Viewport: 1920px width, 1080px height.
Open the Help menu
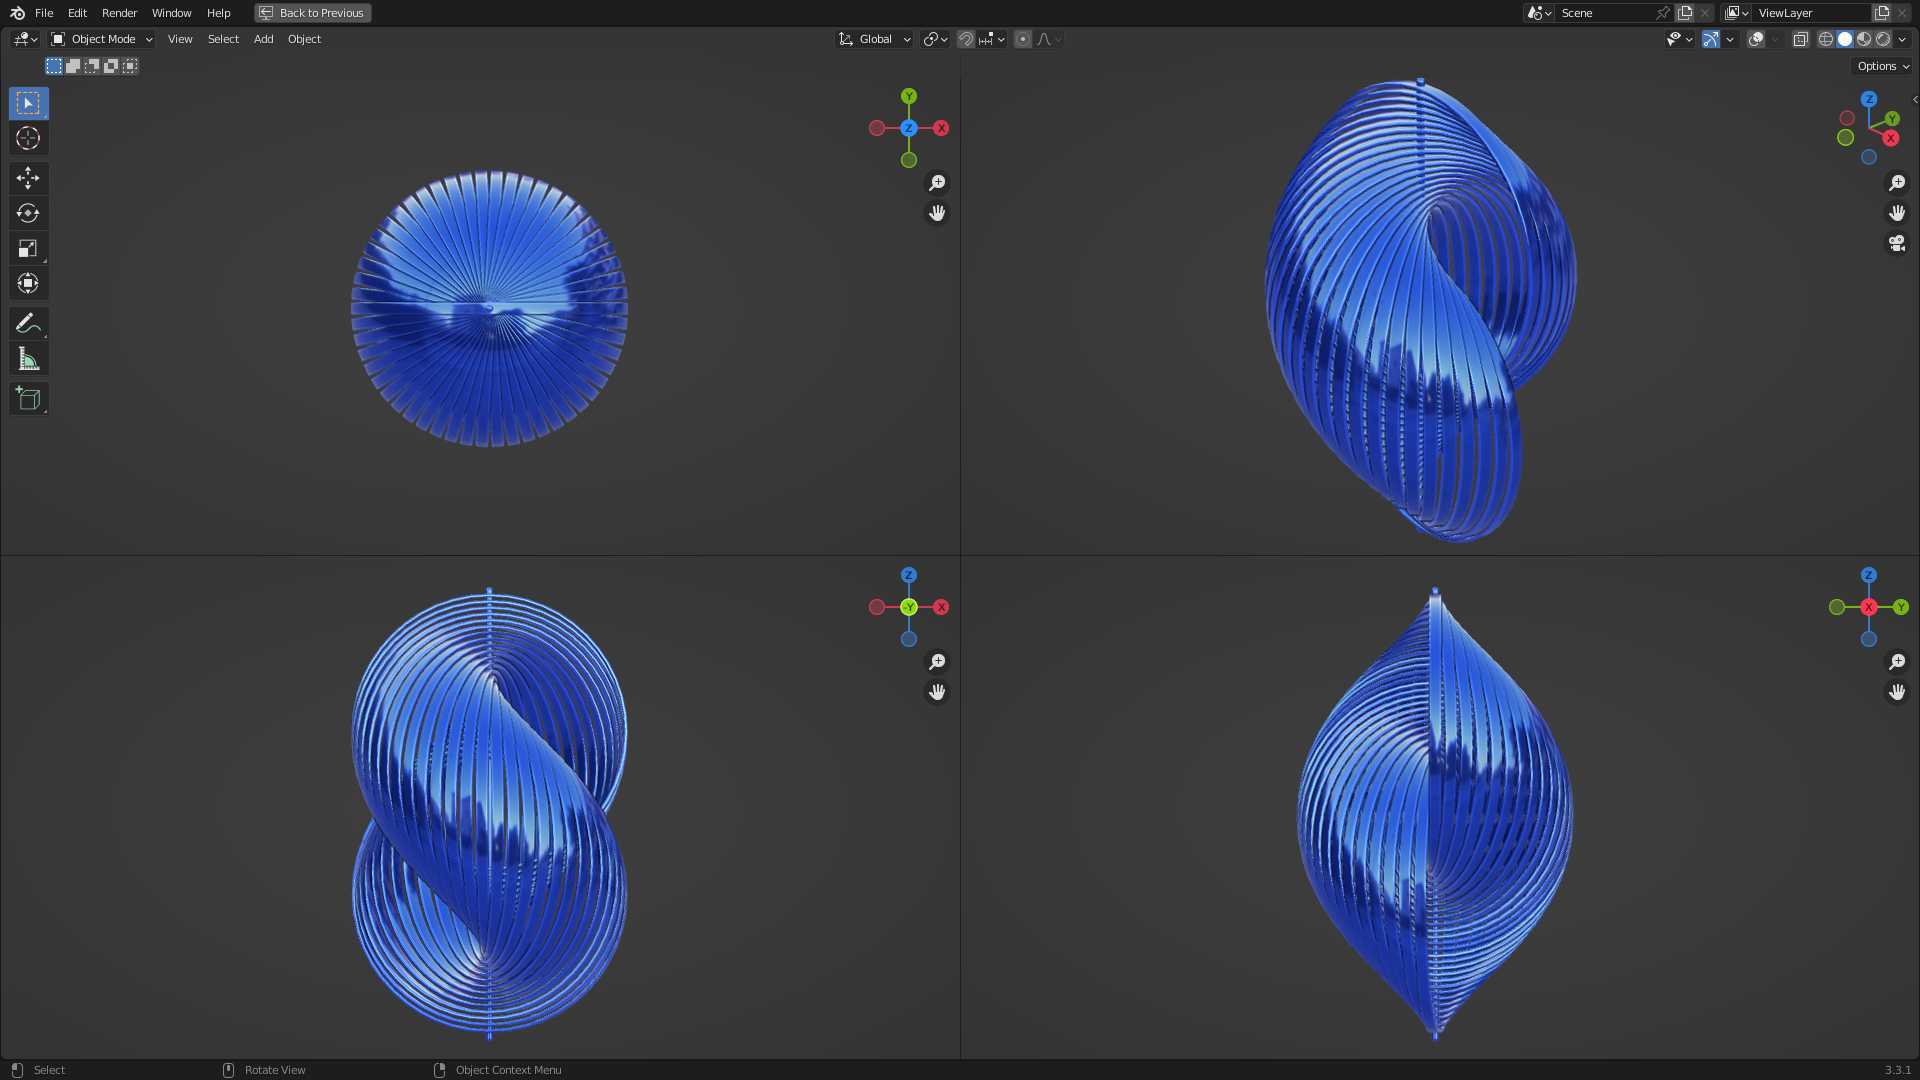click(218, 13)
